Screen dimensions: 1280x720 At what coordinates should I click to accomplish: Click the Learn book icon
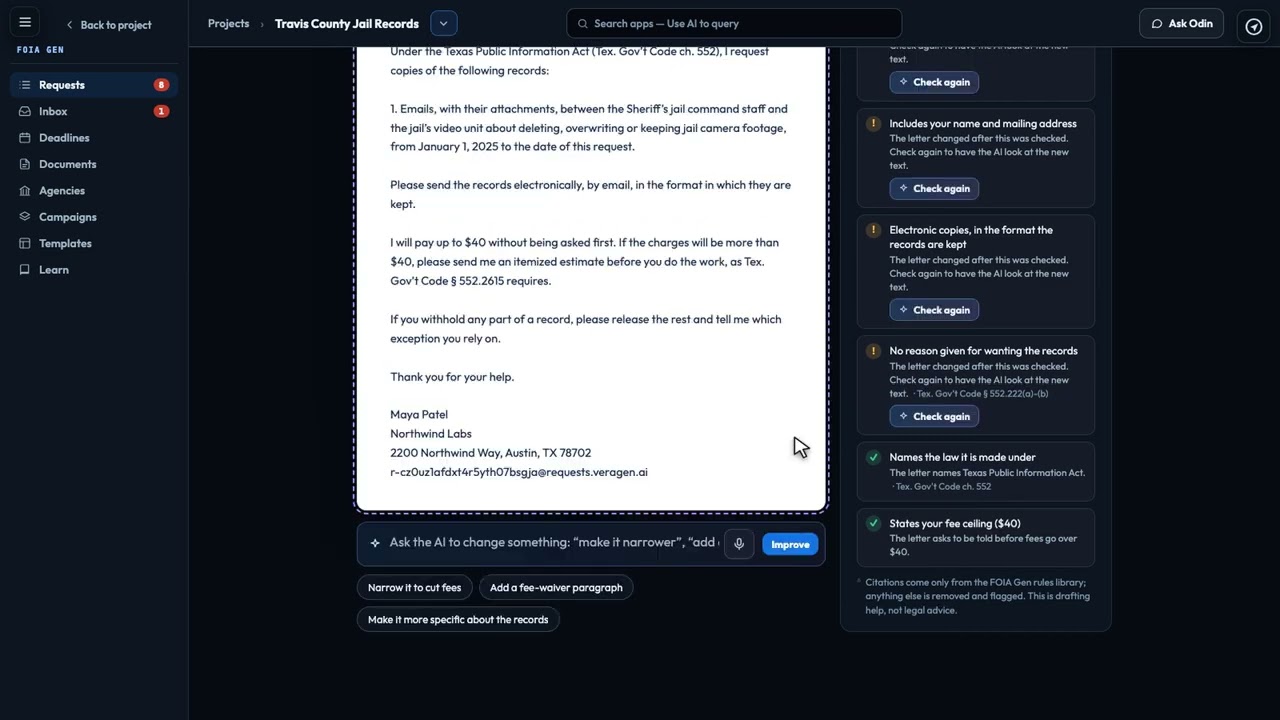click(x=25, y=270)
